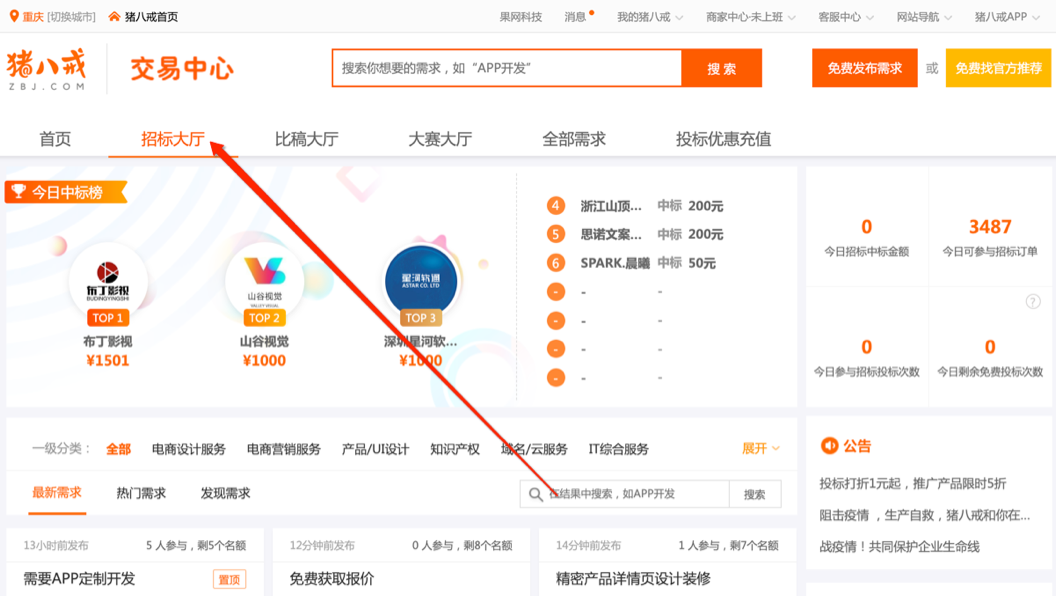Filter by 电商营销服务 category
Image resolution: width=1056 pixels, height=596 pixels.
284,449
